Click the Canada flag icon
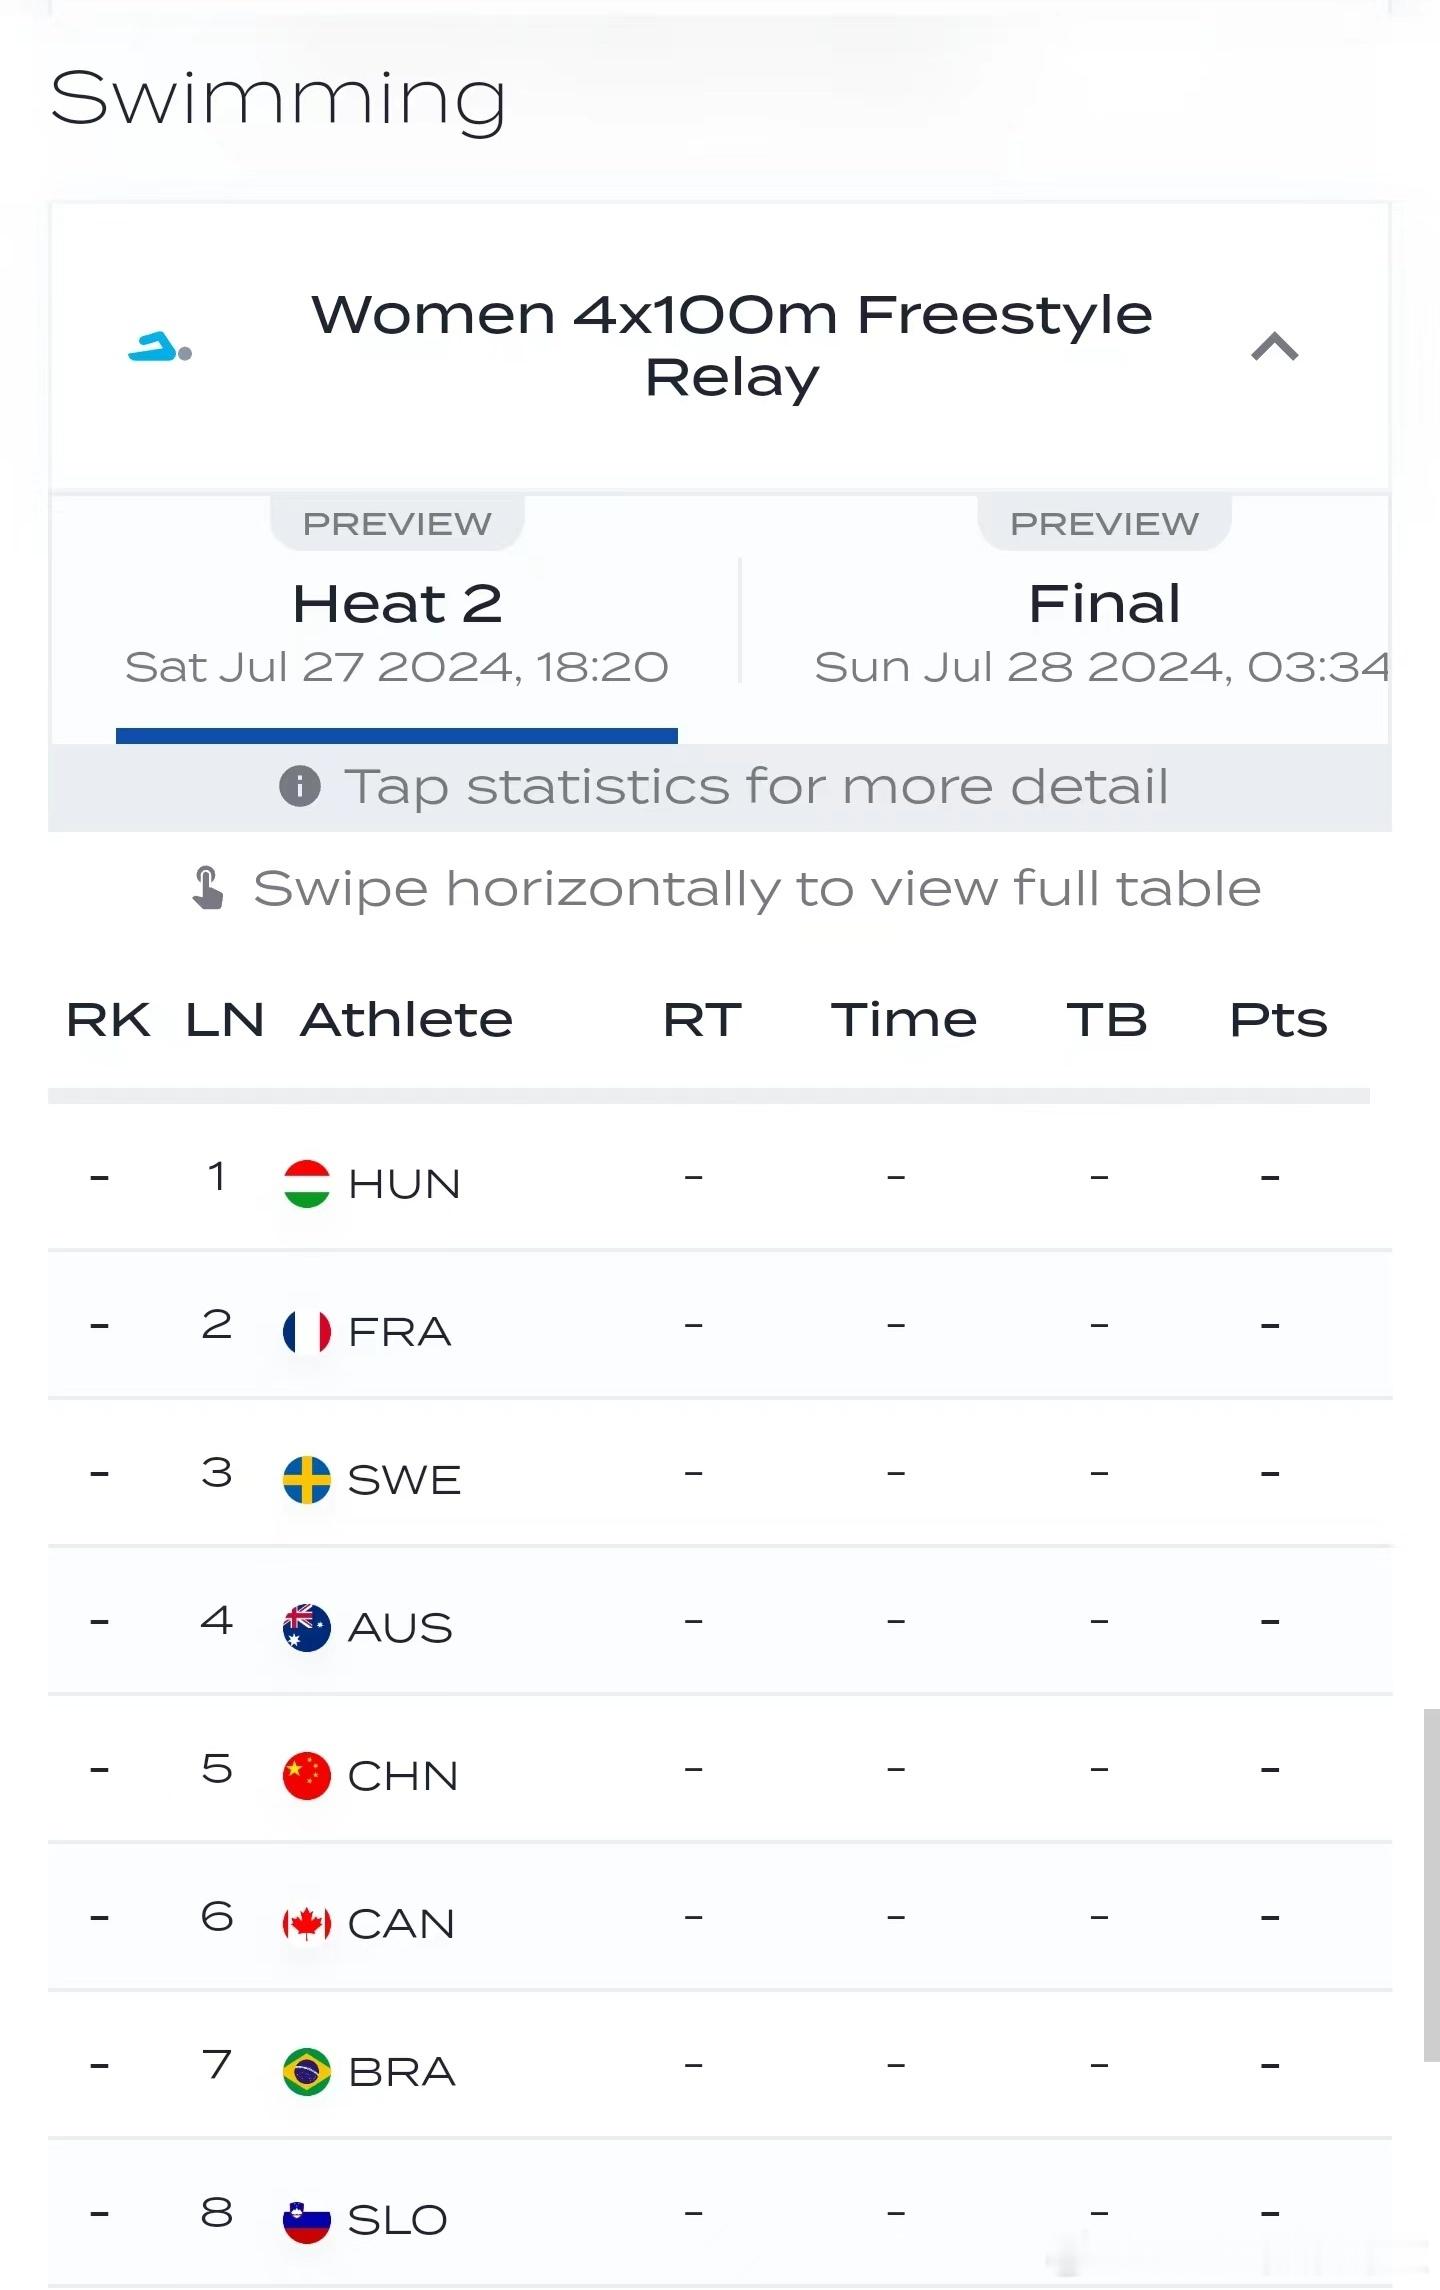The width and height of the screenshot is (1440, 2290). tap(307, 1923)
